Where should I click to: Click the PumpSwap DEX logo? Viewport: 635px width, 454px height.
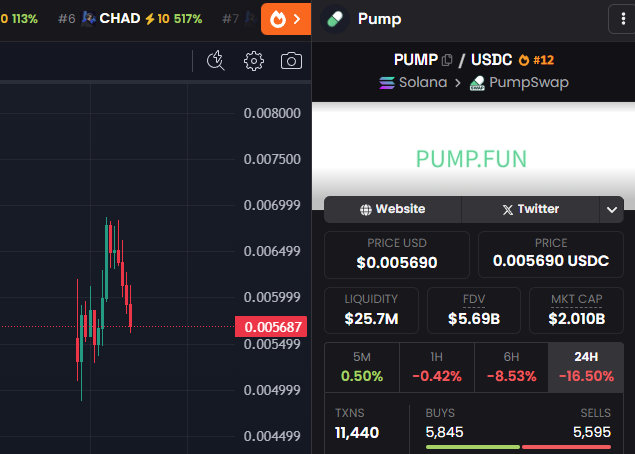[x=477, y=83]
